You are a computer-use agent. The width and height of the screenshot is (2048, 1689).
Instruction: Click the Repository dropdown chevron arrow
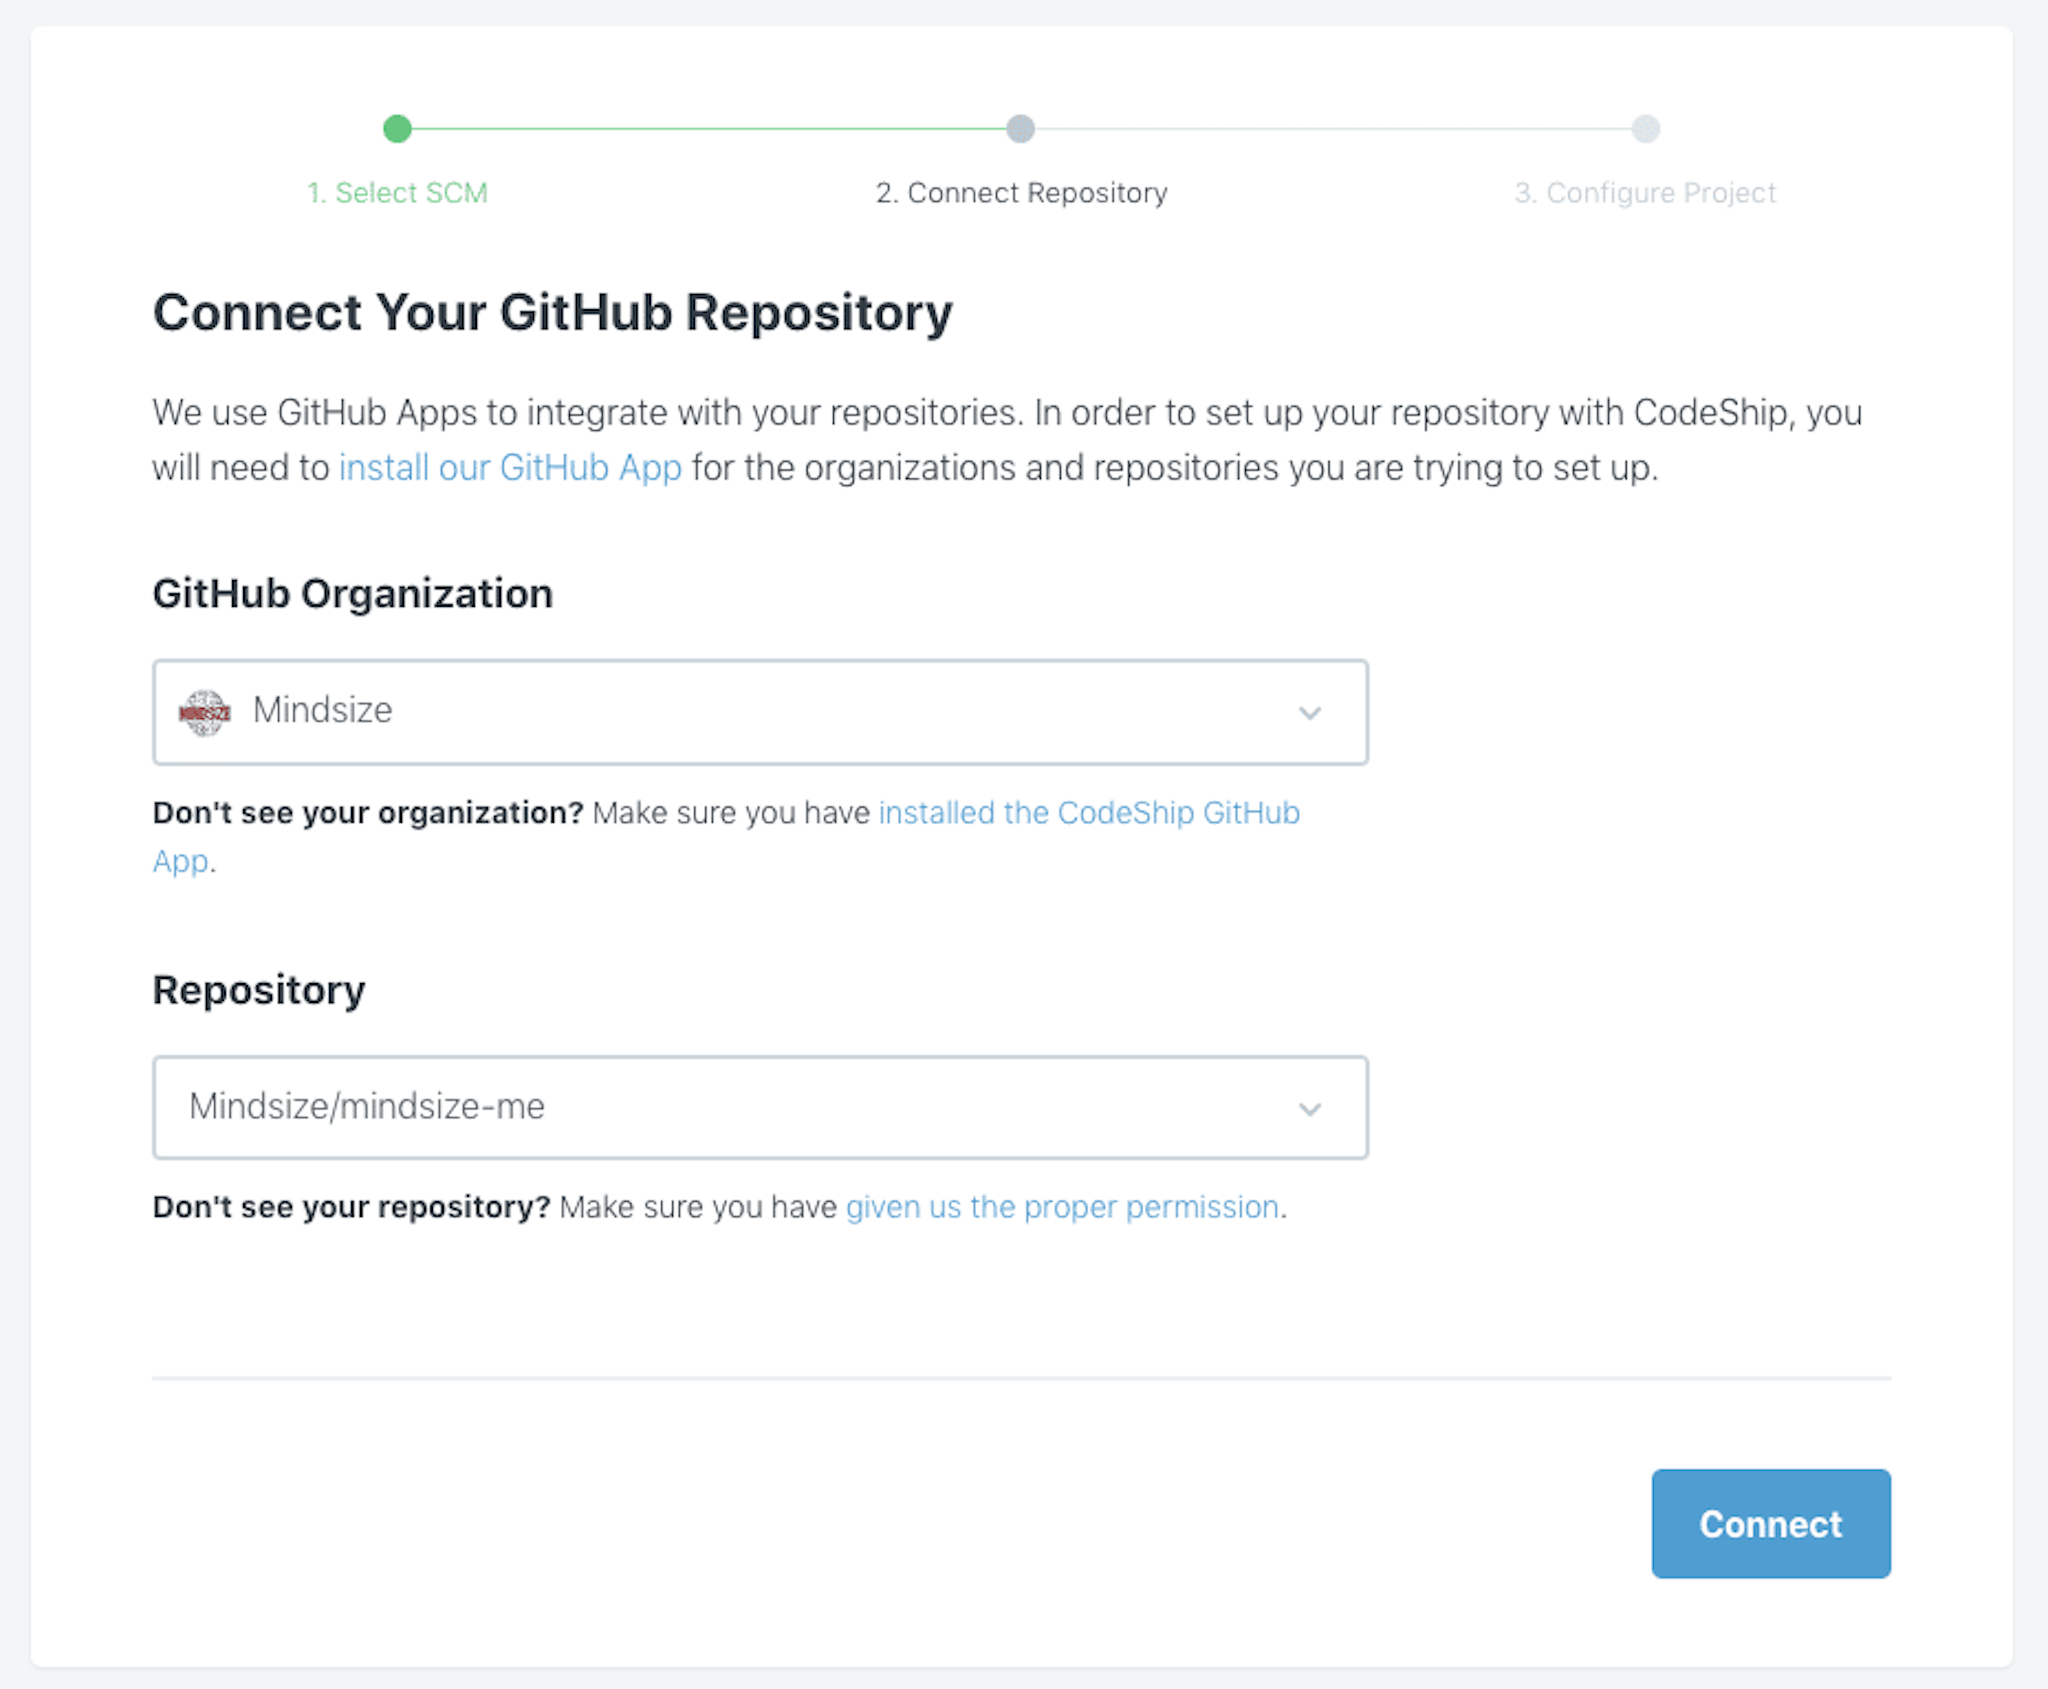pyautogui.click(x=1310, y=1109)
